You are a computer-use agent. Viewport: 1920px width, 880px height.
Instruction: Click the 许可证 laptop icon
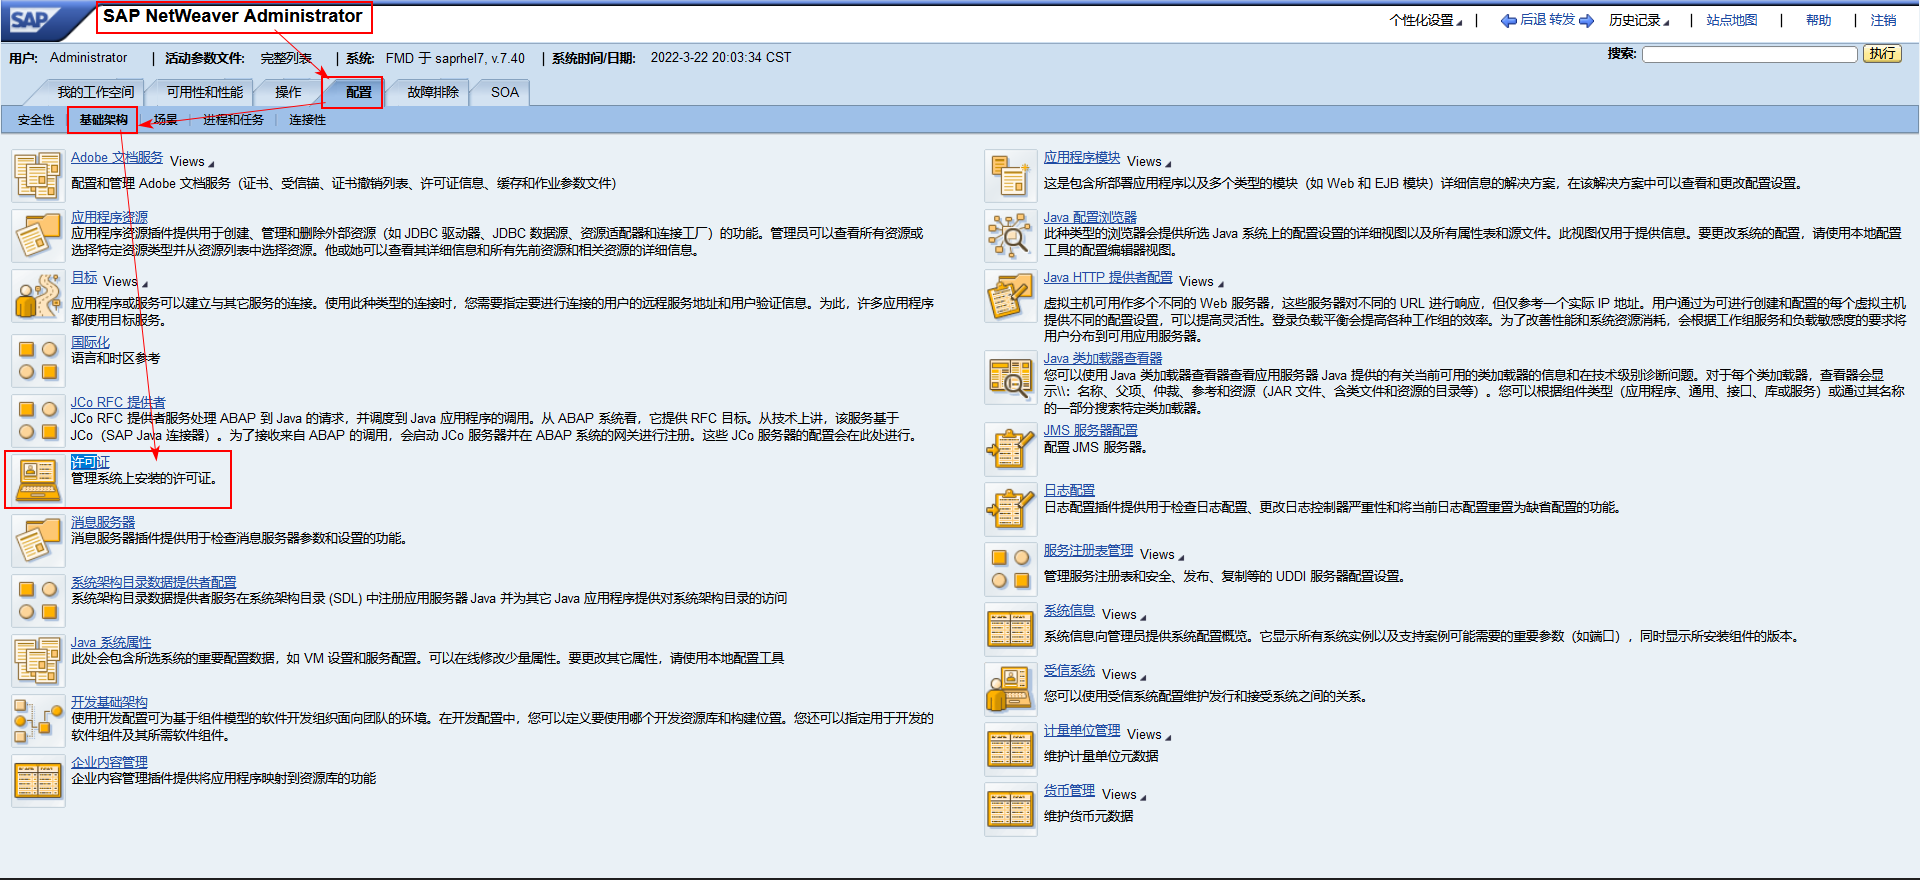pos(38,481)
